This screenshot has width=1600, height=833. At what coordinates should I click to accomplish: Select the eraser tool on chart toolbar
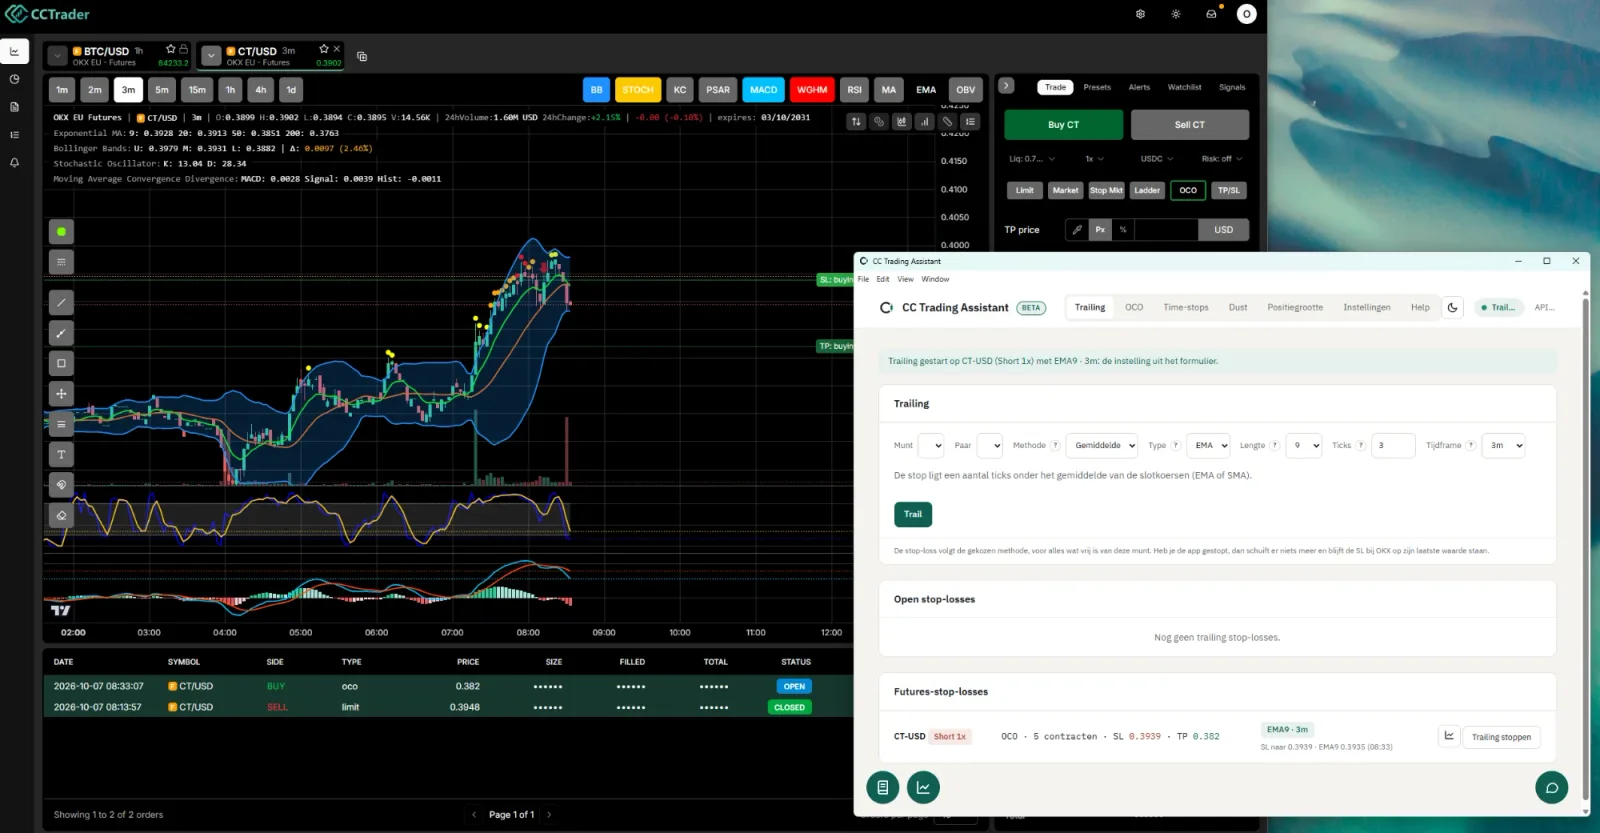click(x=61, y=515)
